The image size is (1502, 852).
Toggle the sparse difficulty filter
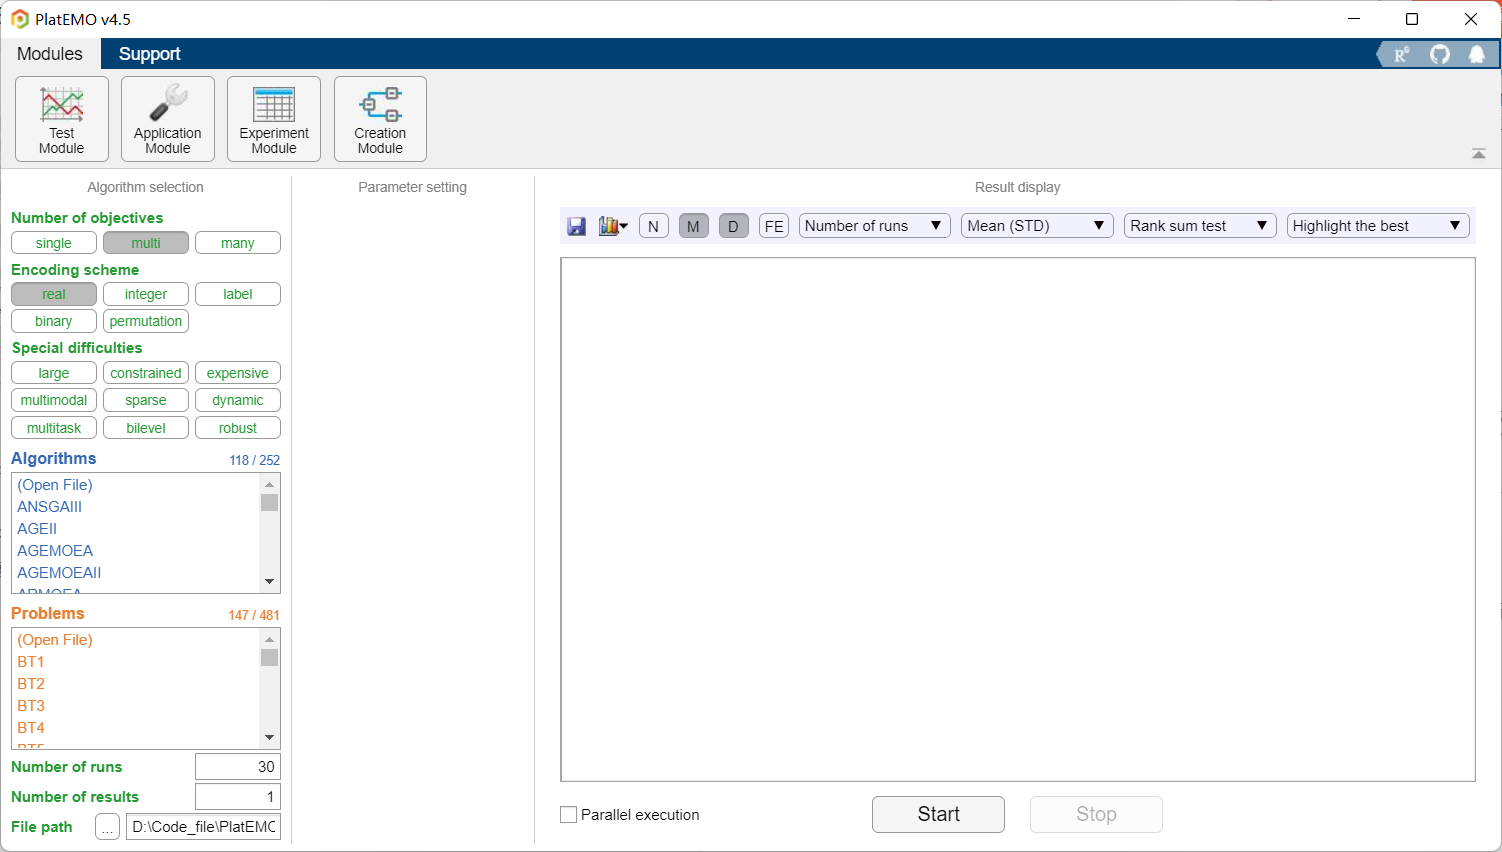coord(146,400)
